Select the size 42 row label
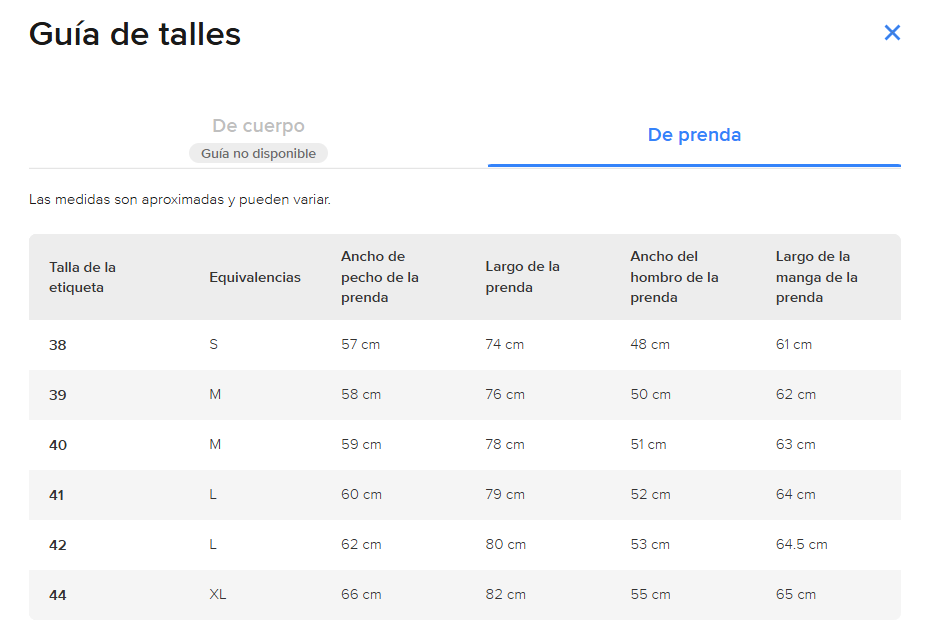935x638 pixels. coord(58,546)
